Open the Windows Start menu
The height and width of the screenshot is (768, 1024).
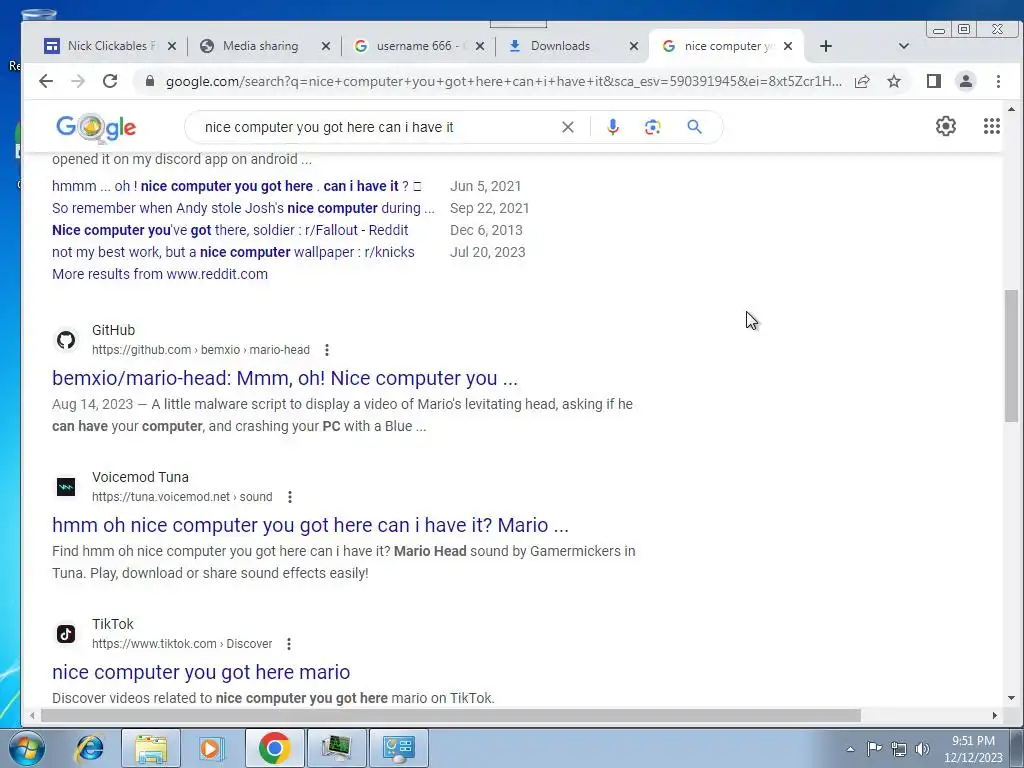pos(26,748)
